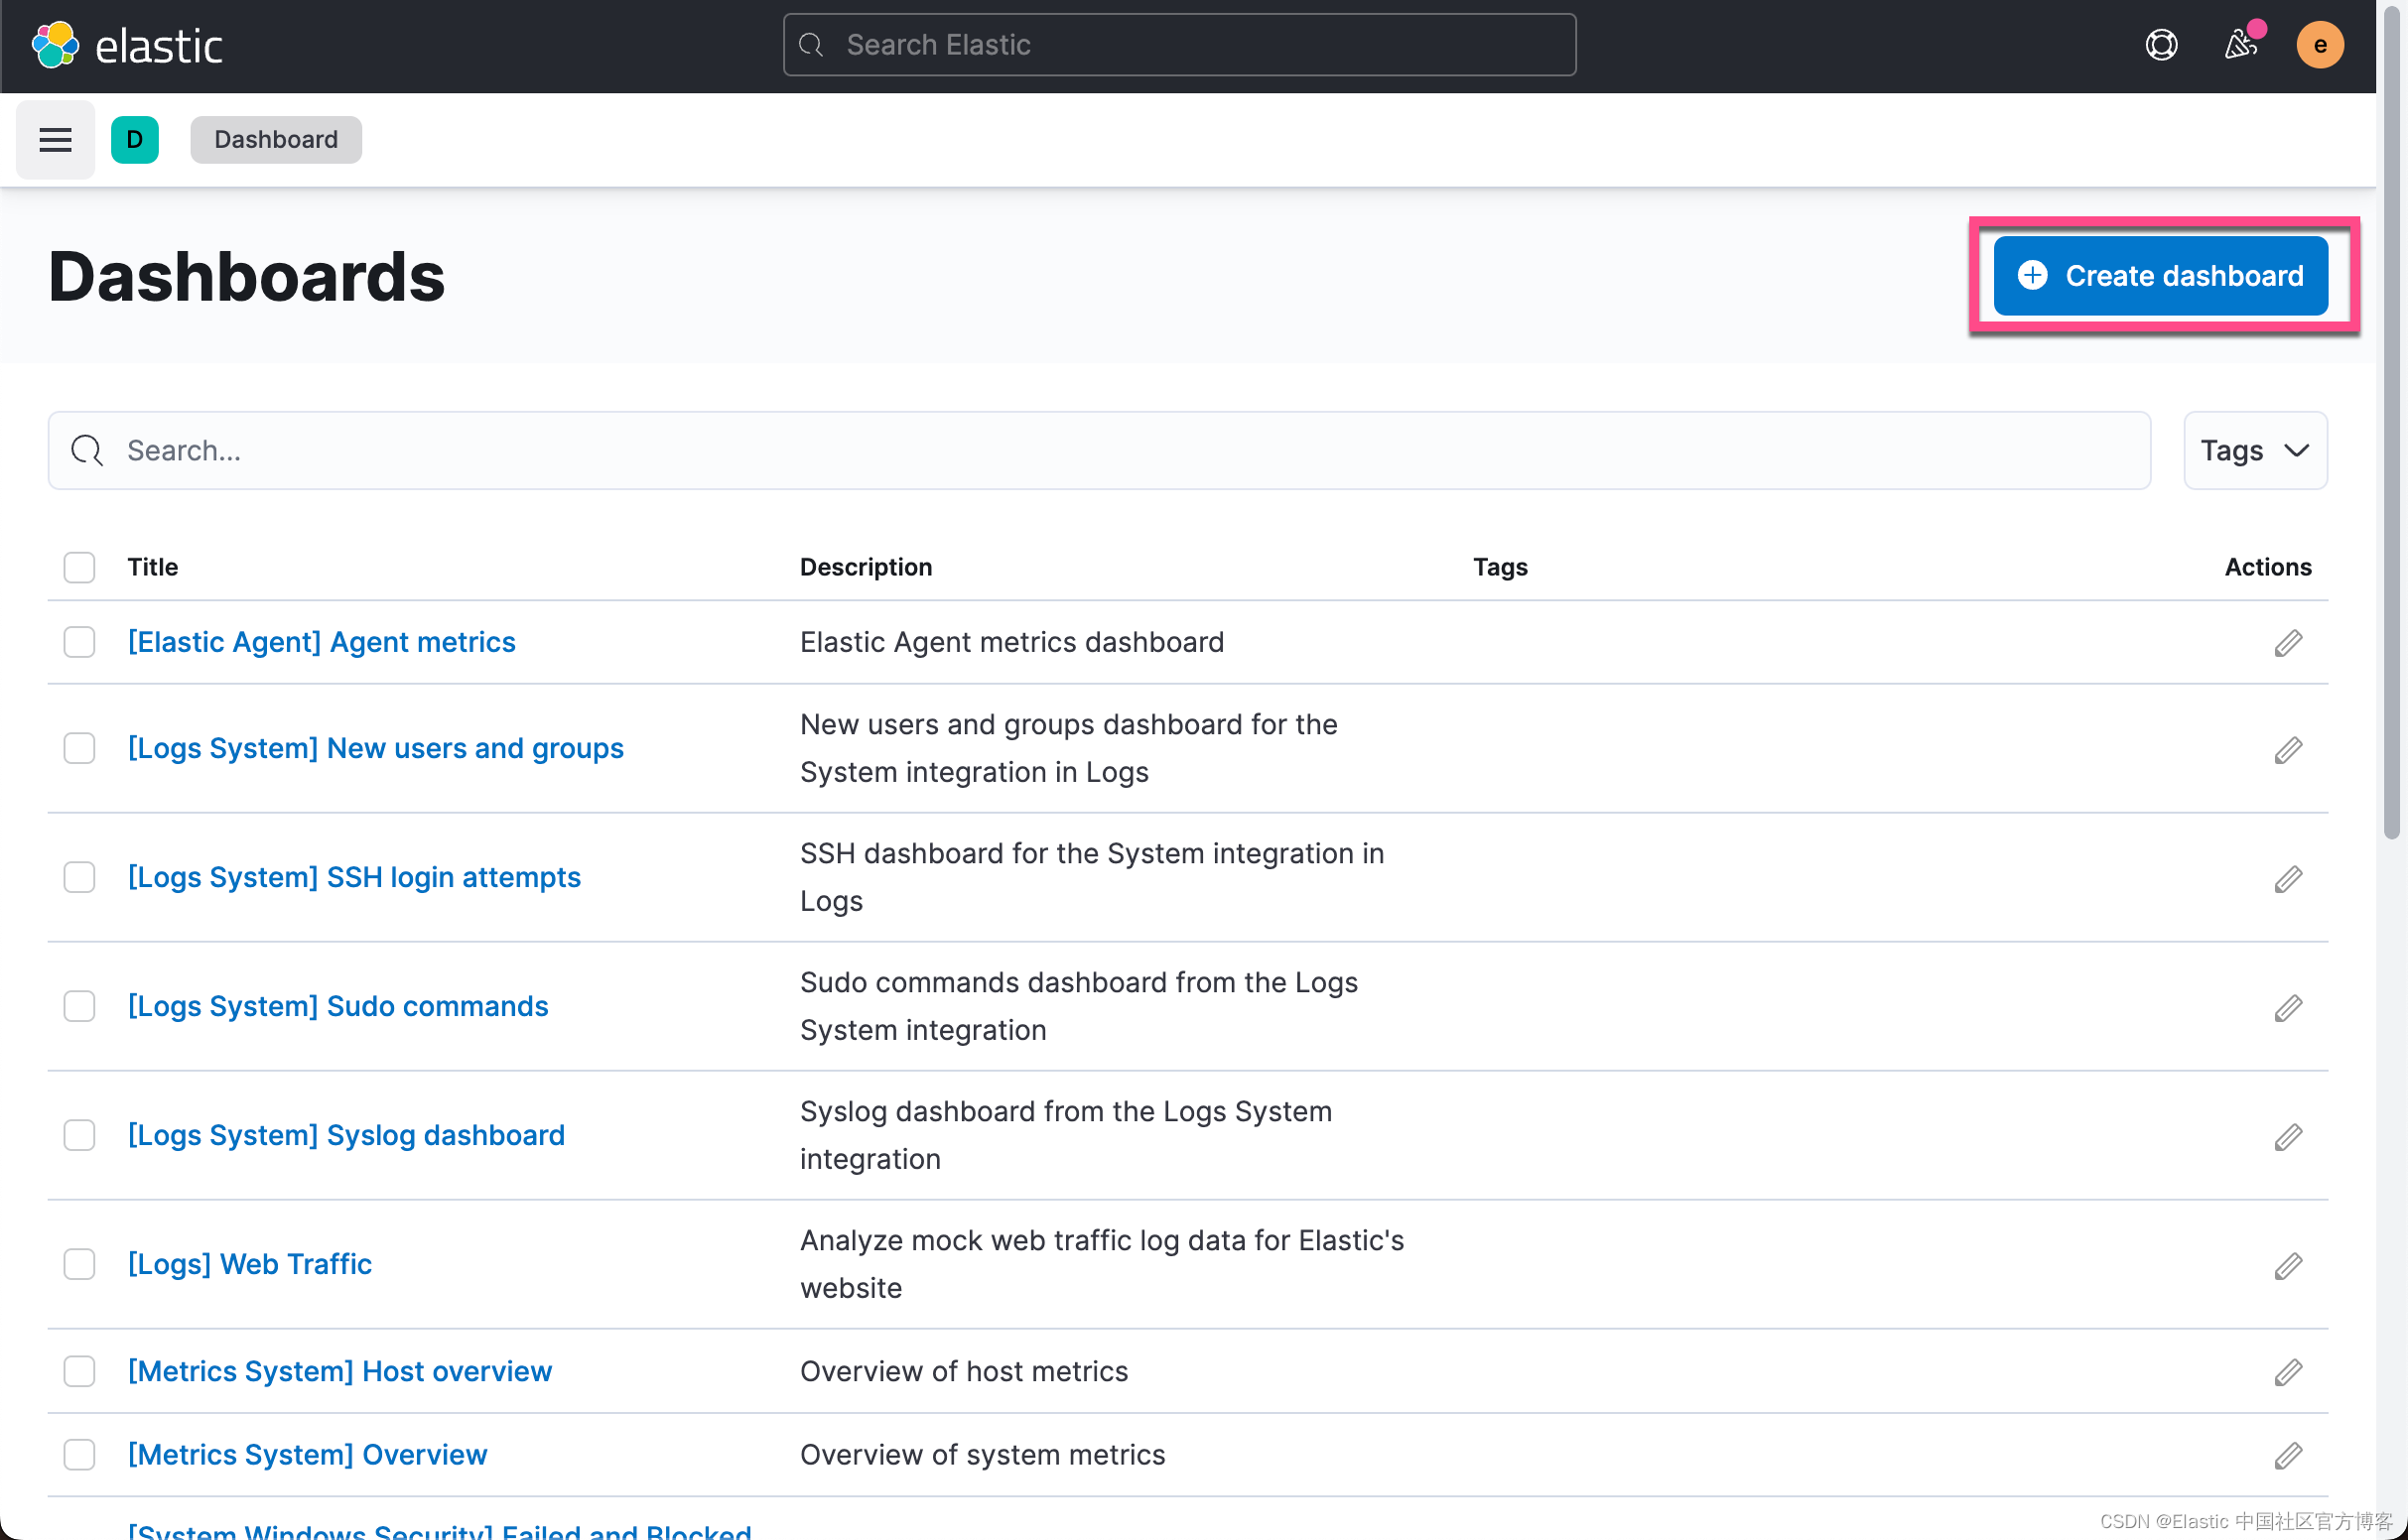Select all dashboards with header checkbox

pyautogui.click(x=79, y=567)
